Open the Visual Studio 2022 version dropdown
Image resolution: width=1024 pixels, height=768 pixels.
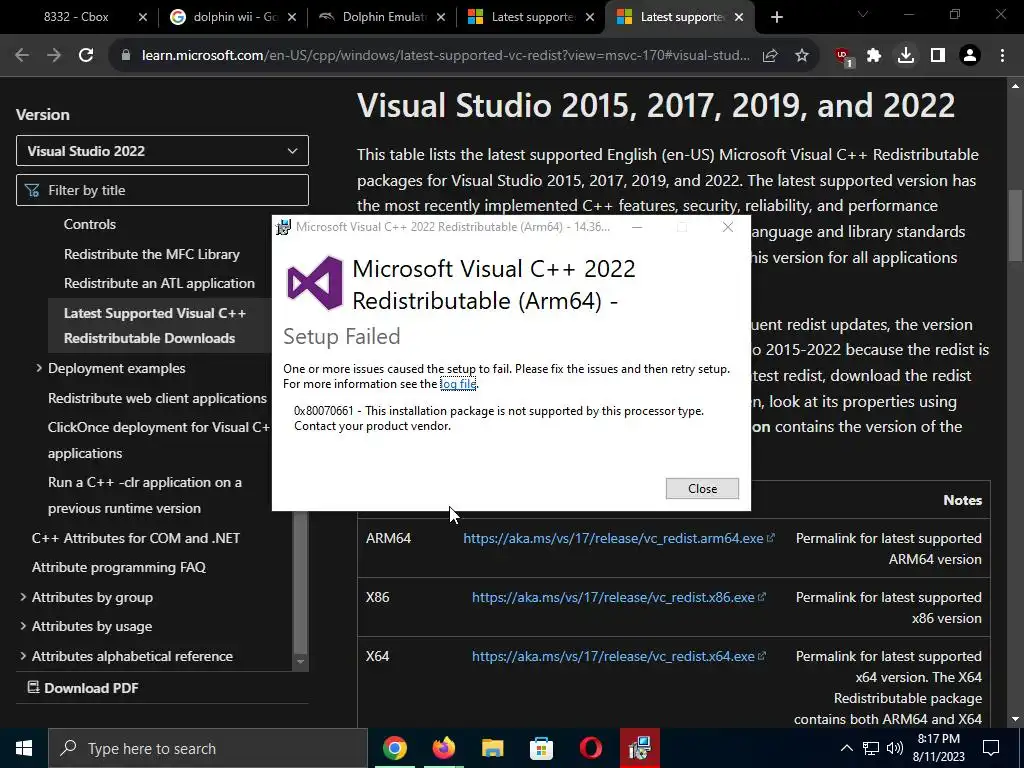[162, 151]
